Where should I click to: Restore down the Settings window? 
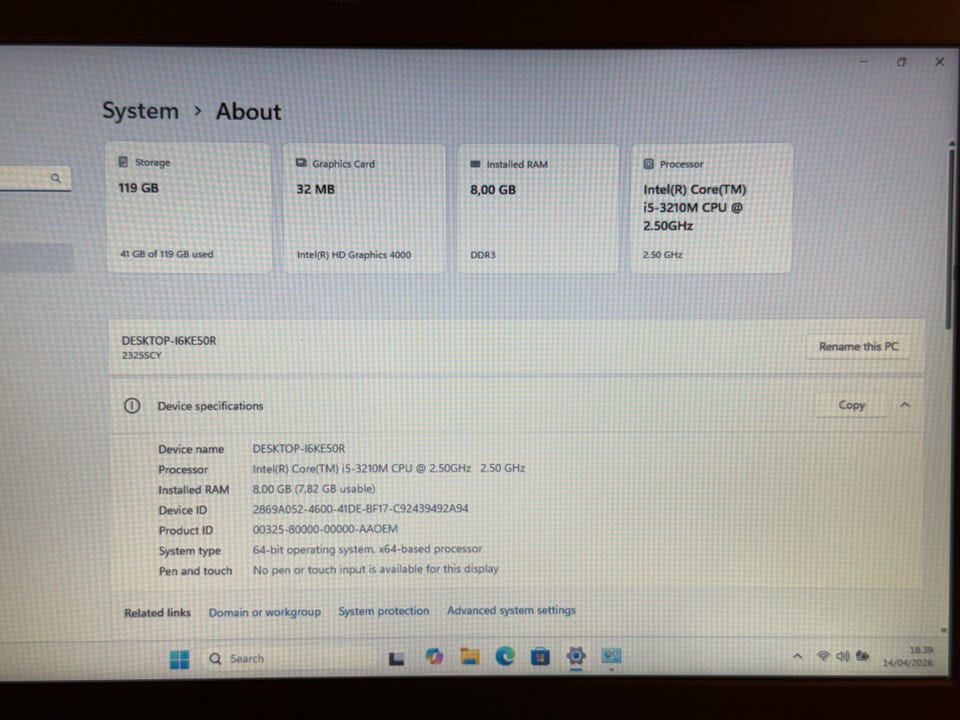pos(901,62)
